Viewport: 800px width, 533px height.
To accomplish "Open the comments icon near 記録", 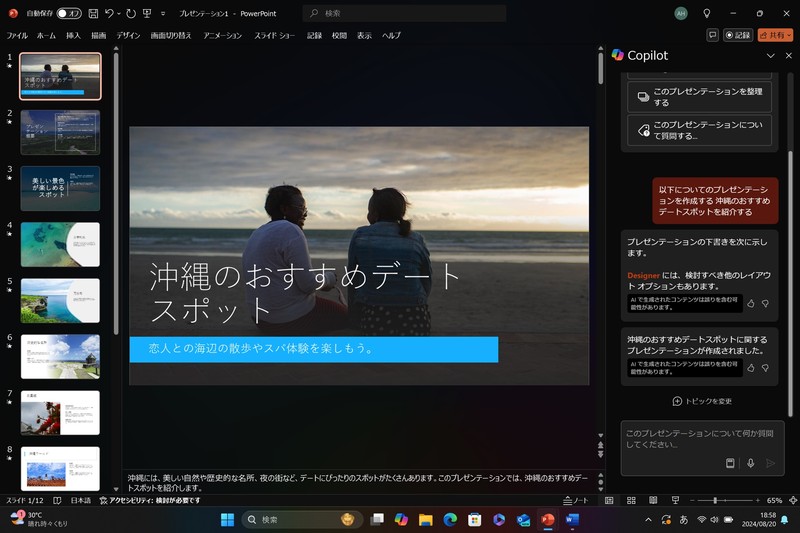I will (x=712, y=35).
